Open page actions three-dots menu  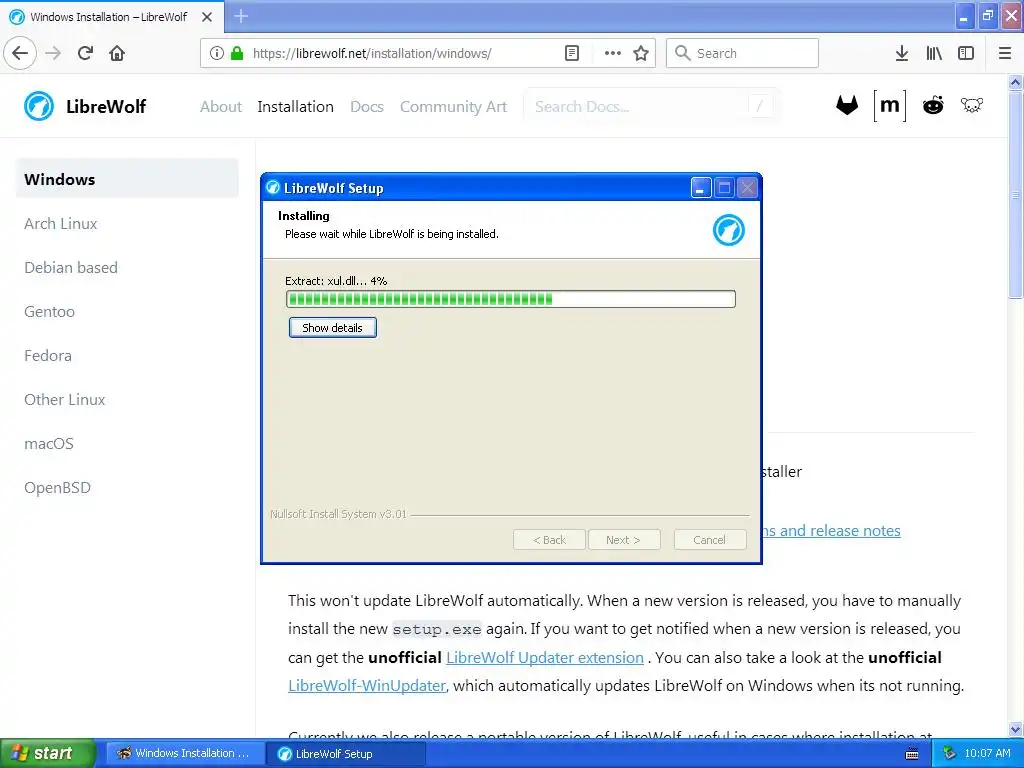point(613,53)
